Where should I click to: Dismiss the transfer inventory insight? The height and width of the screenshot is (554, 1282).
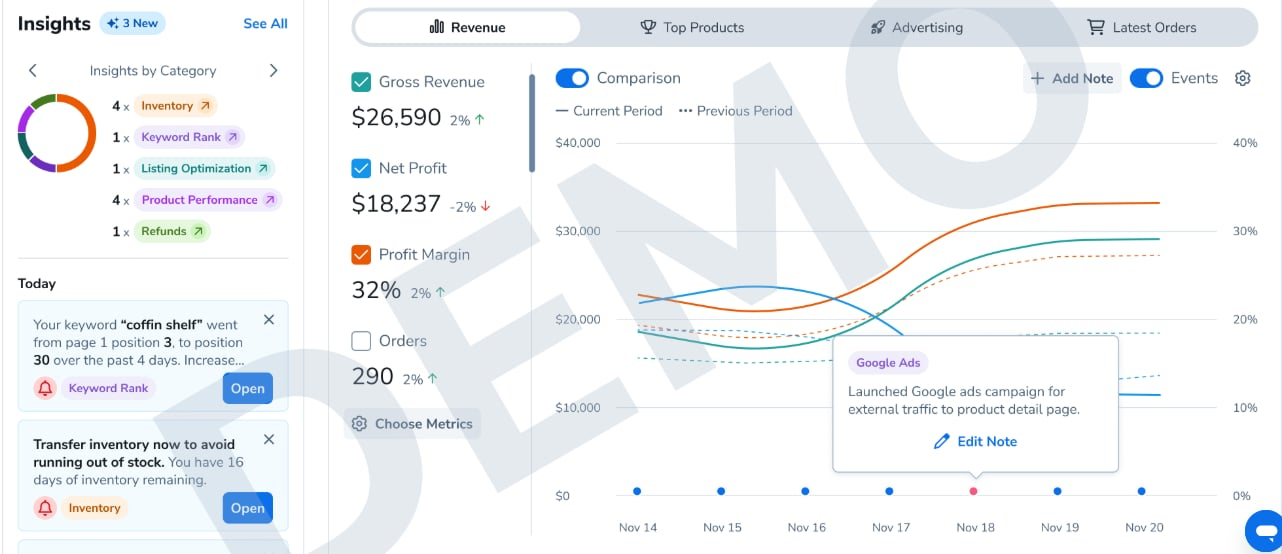click(x=269, y=439)
